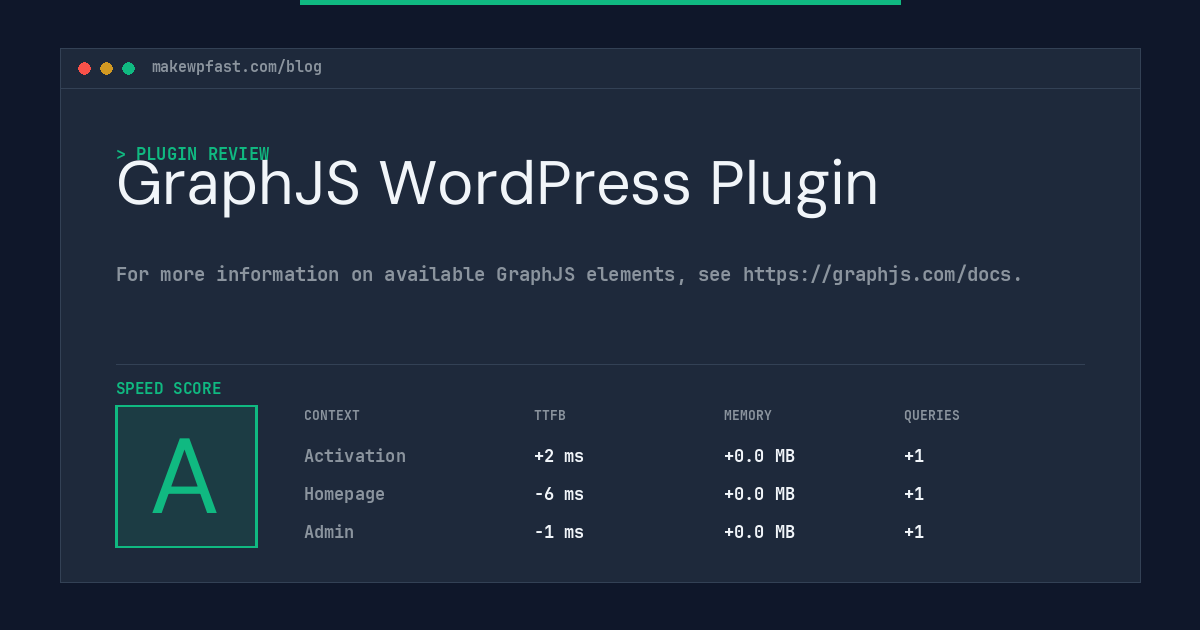
Task: Select the Activation row label
Action: click(x=355, y=456)
